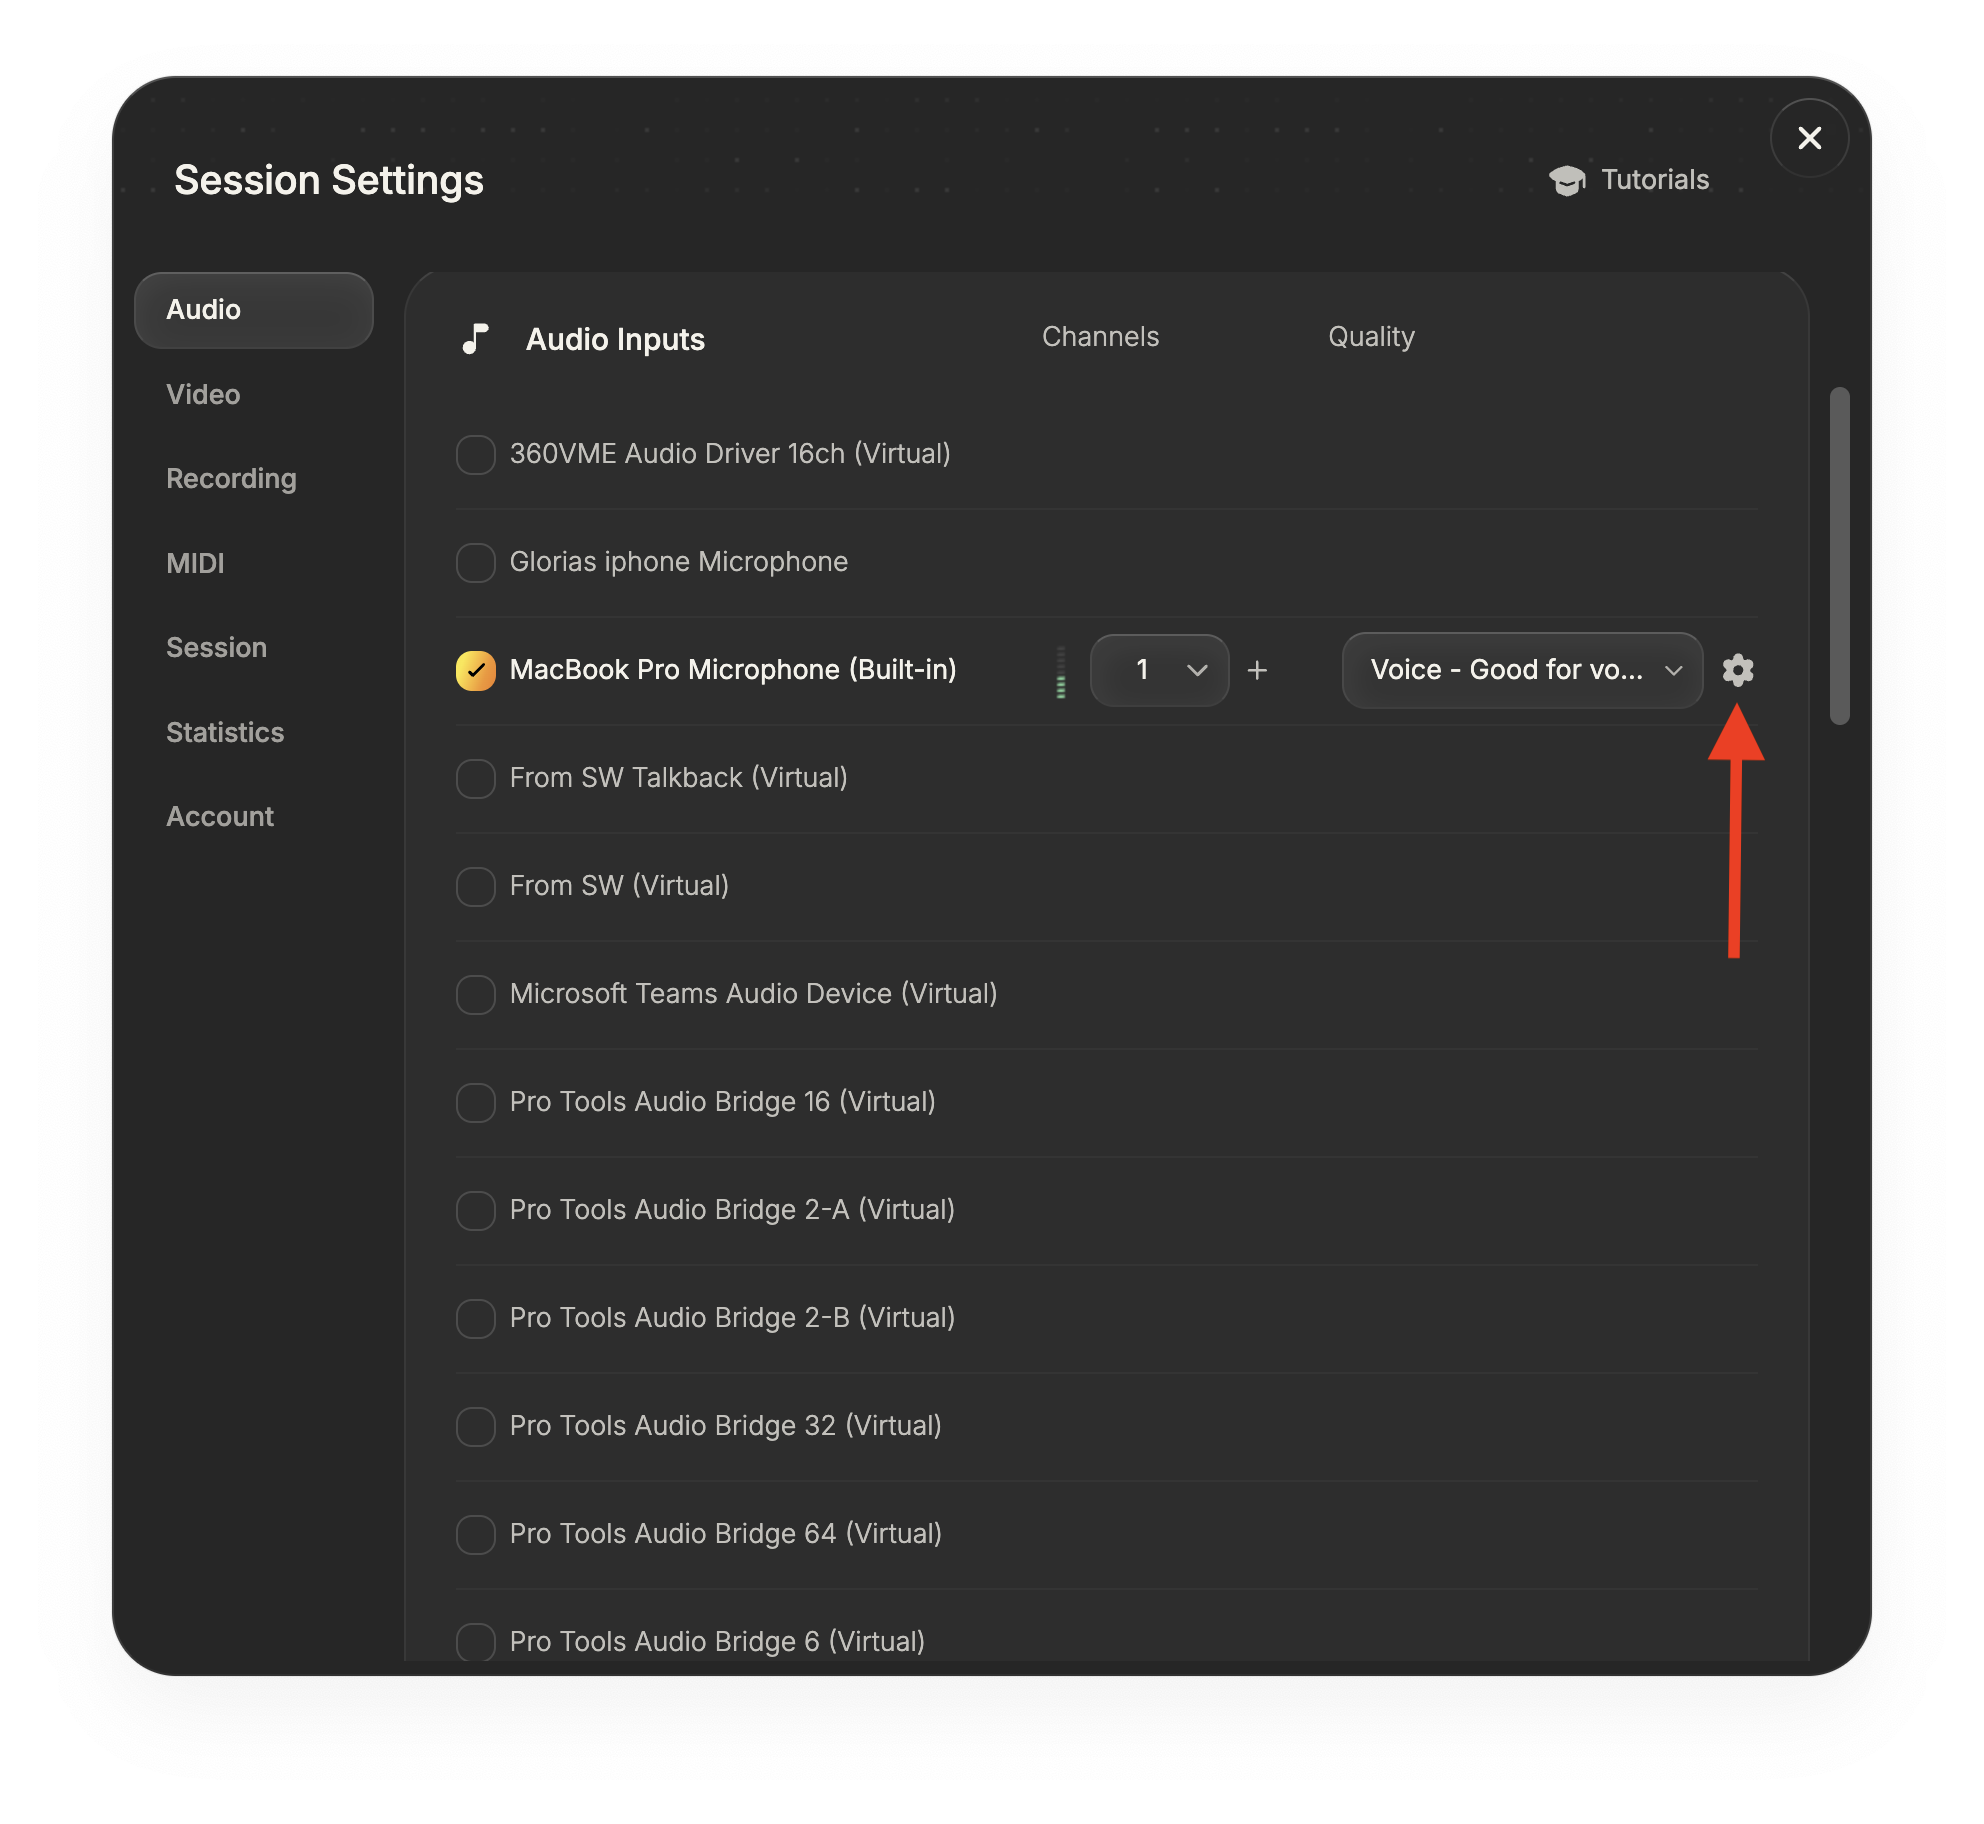1984x1824 pixels.
Task: Click the Tutorials graduation cap icon
Action: click(x=1567, y=181)
